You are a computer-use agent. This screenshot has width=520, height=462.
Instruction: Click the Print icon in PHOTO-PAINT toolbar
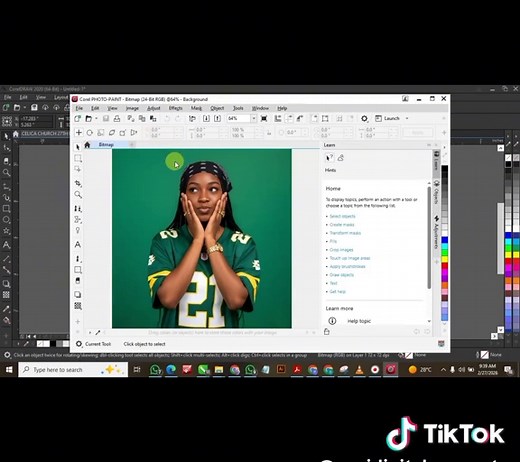117,119
